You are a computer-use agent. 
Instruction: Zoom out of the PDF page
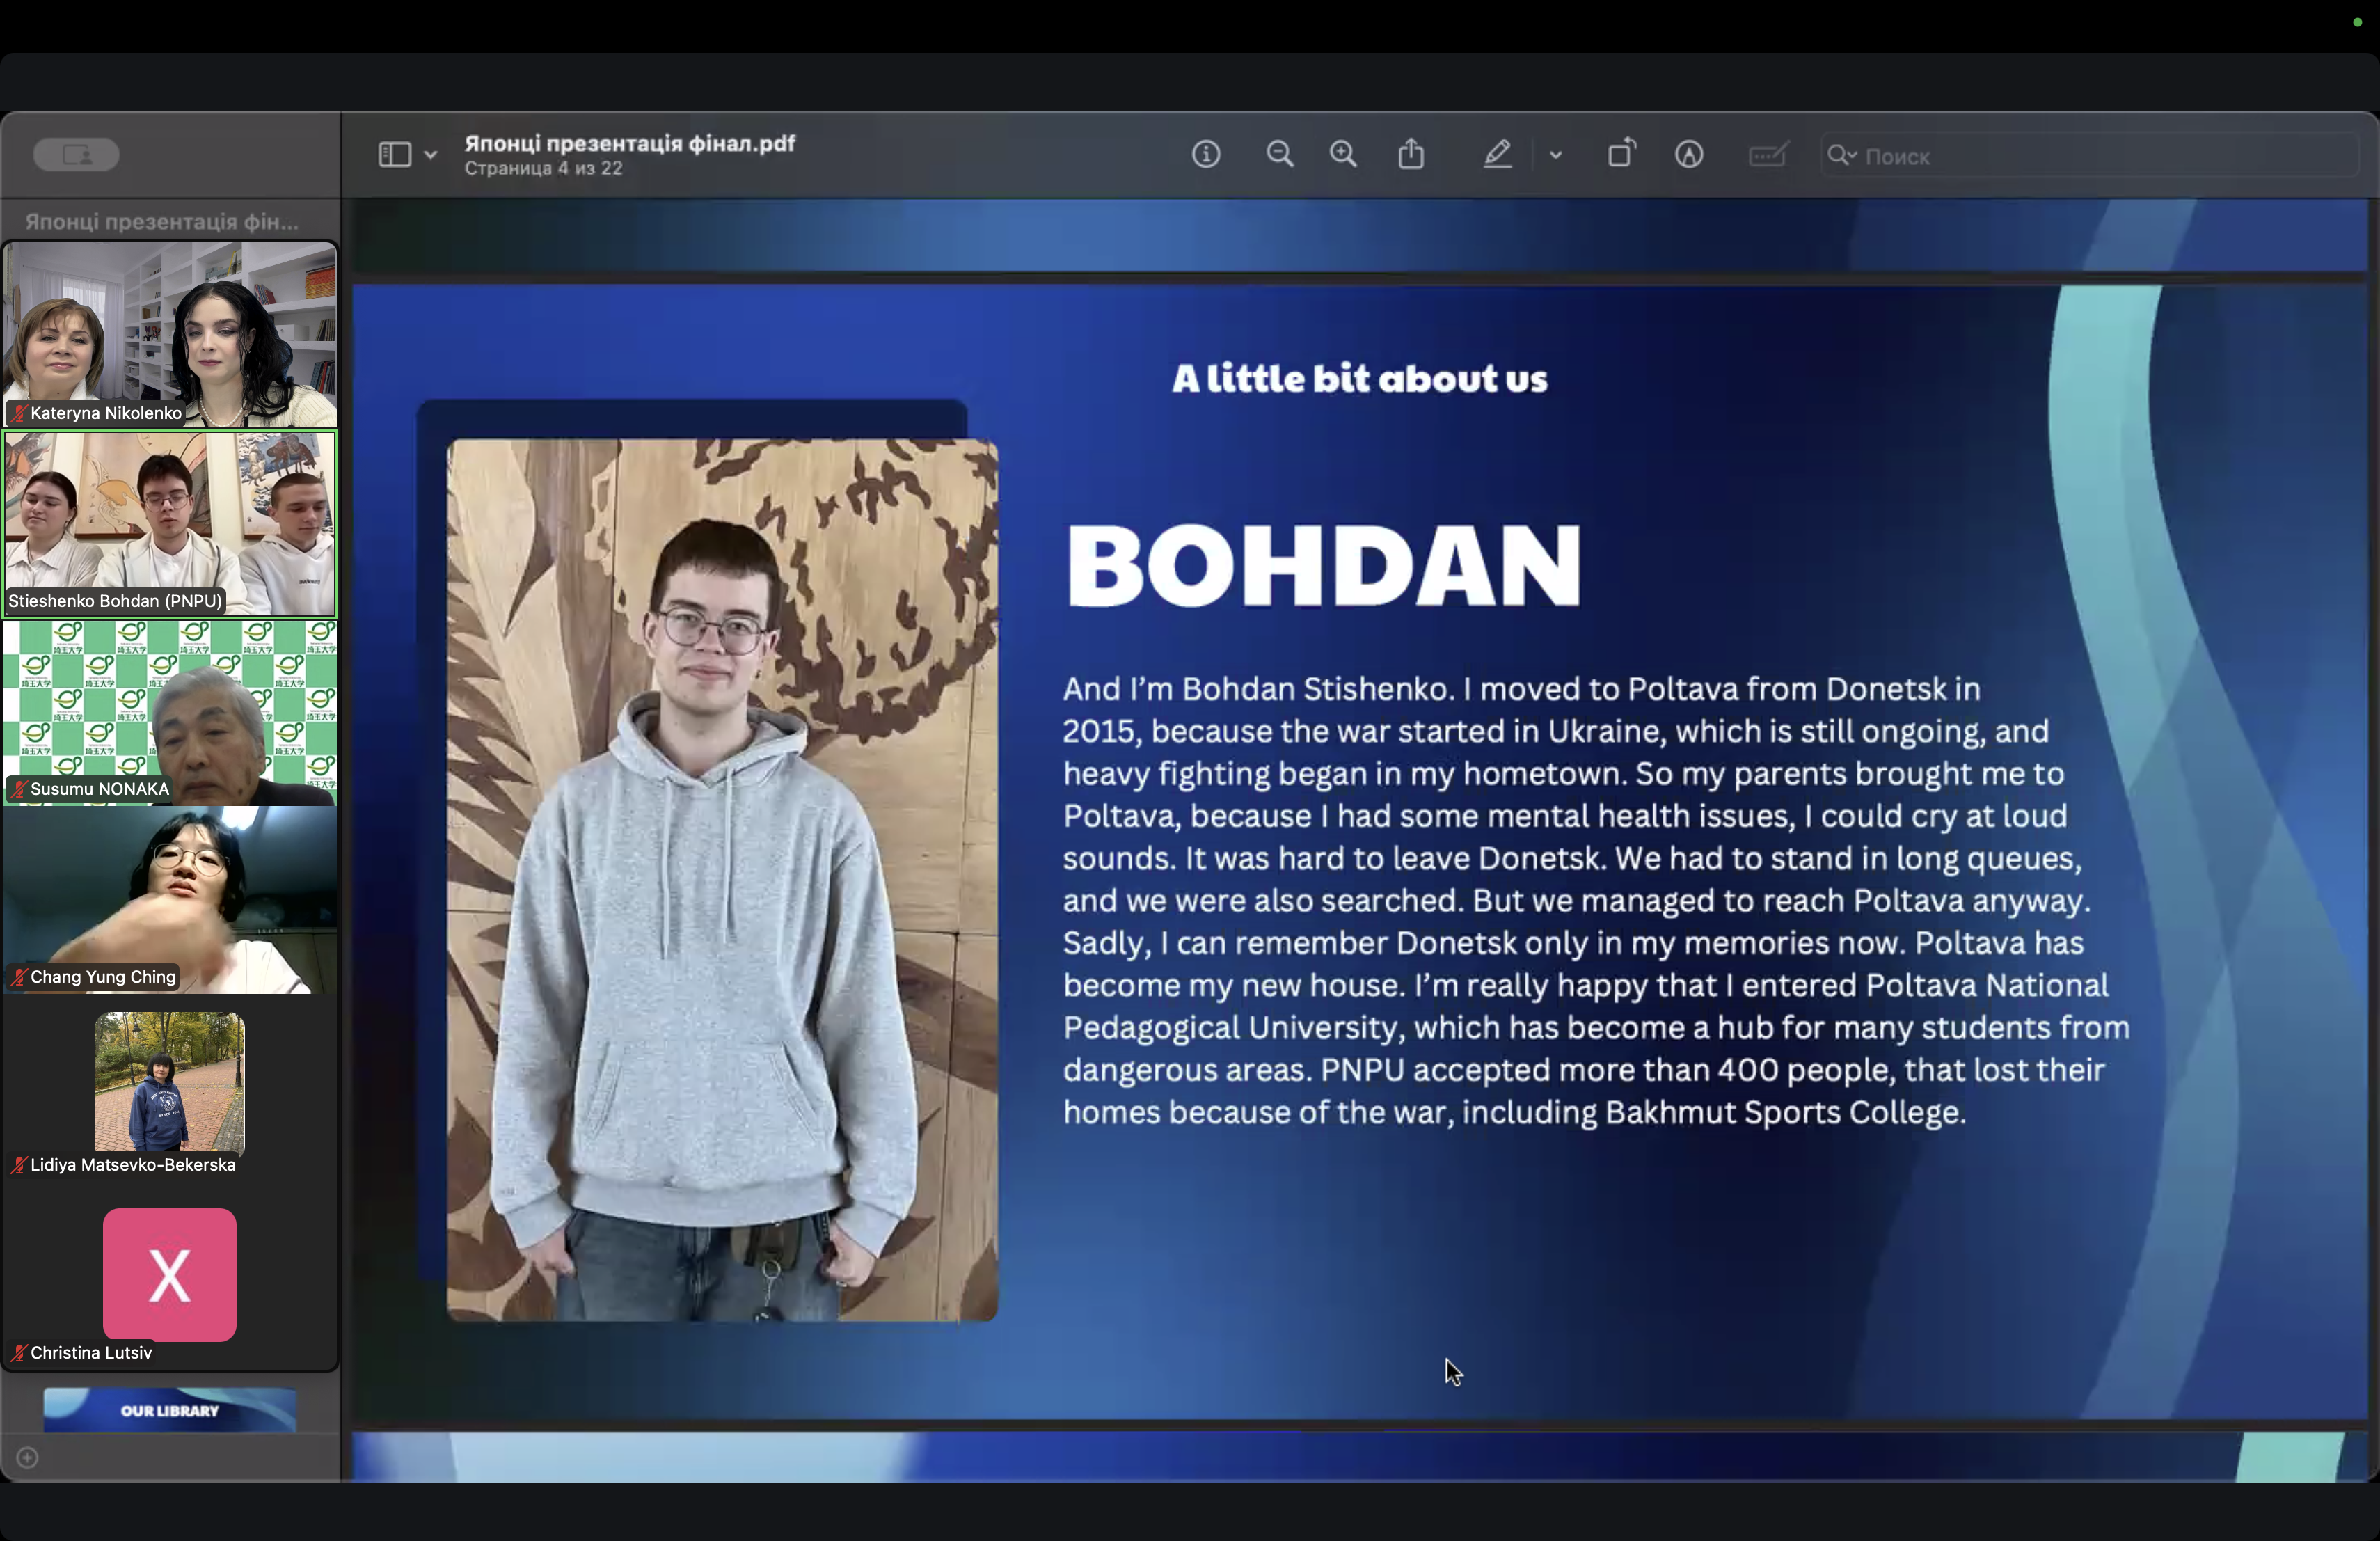pyautogui.click(x=1279, y=155)
